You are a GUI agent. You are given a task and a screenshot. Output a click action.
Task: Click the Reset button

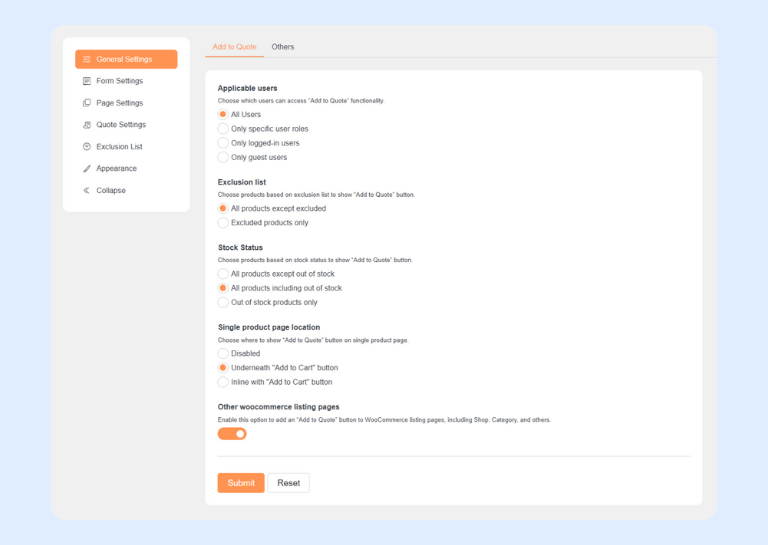click(288, 483)
